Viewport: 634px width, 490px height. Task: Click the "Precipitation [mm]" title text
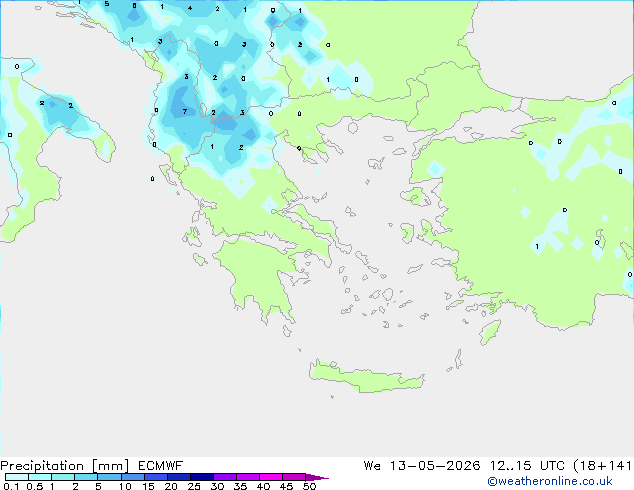tap(65, 466)
